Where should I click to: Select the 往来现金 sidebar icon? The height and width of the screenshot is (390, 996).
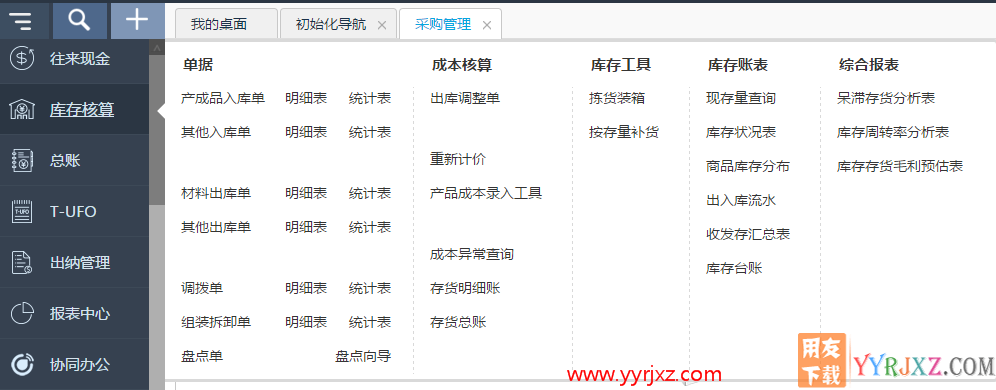coord(23,58)
